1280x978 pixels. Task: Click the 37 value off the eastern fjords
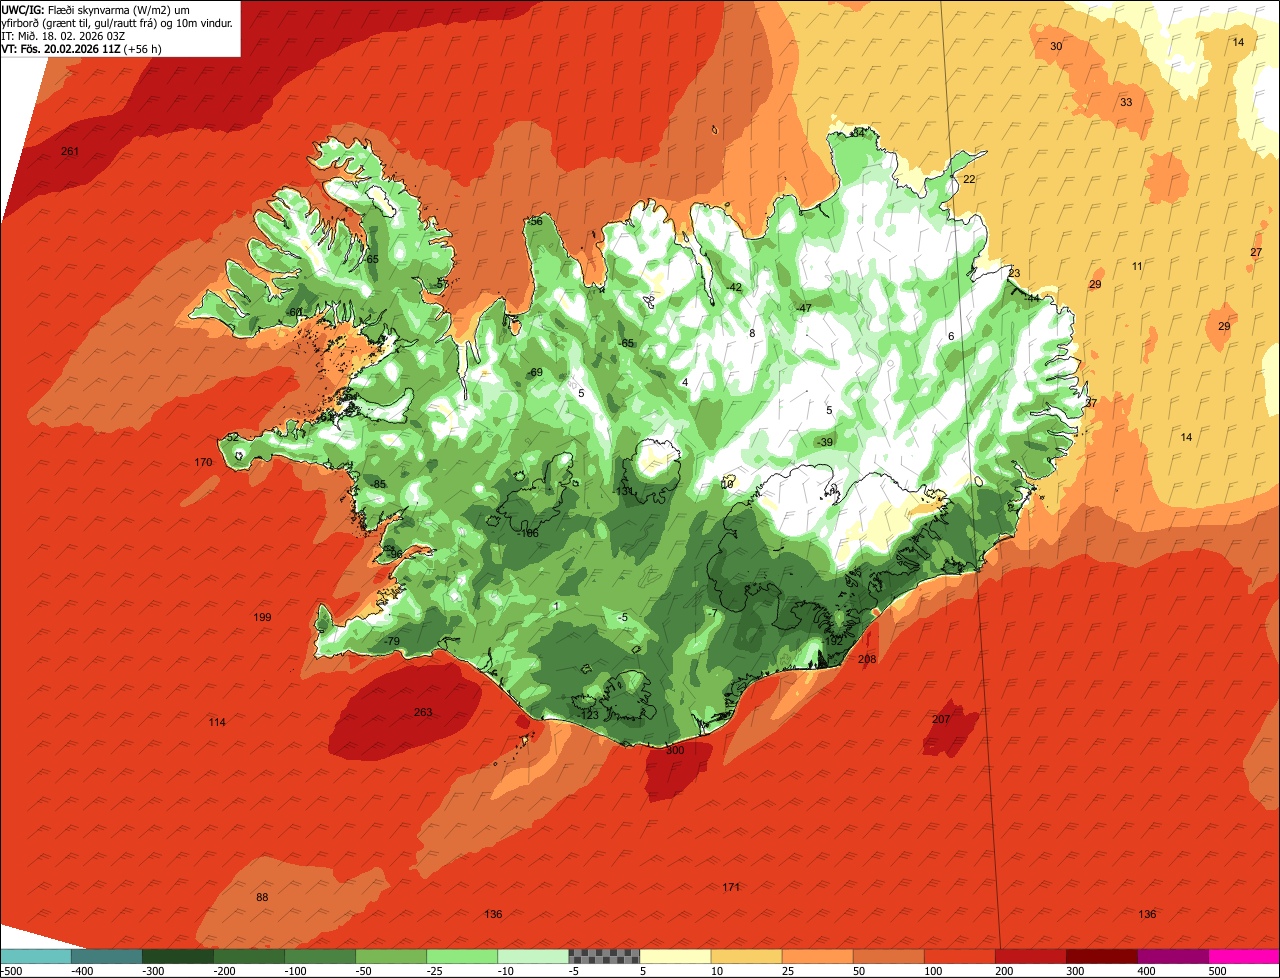(x=1091, y=404)
